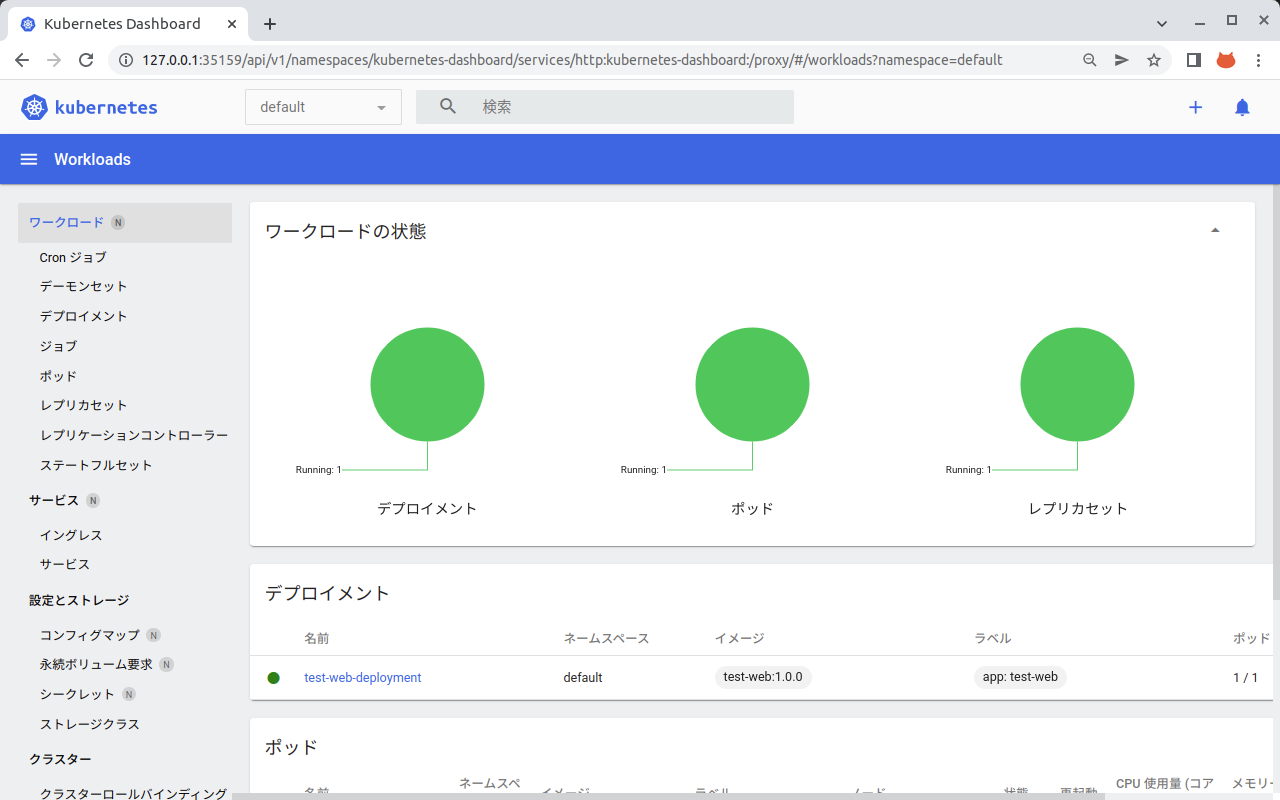
Task: Open the test-web-deployment details link
Action: coord(361,677)
